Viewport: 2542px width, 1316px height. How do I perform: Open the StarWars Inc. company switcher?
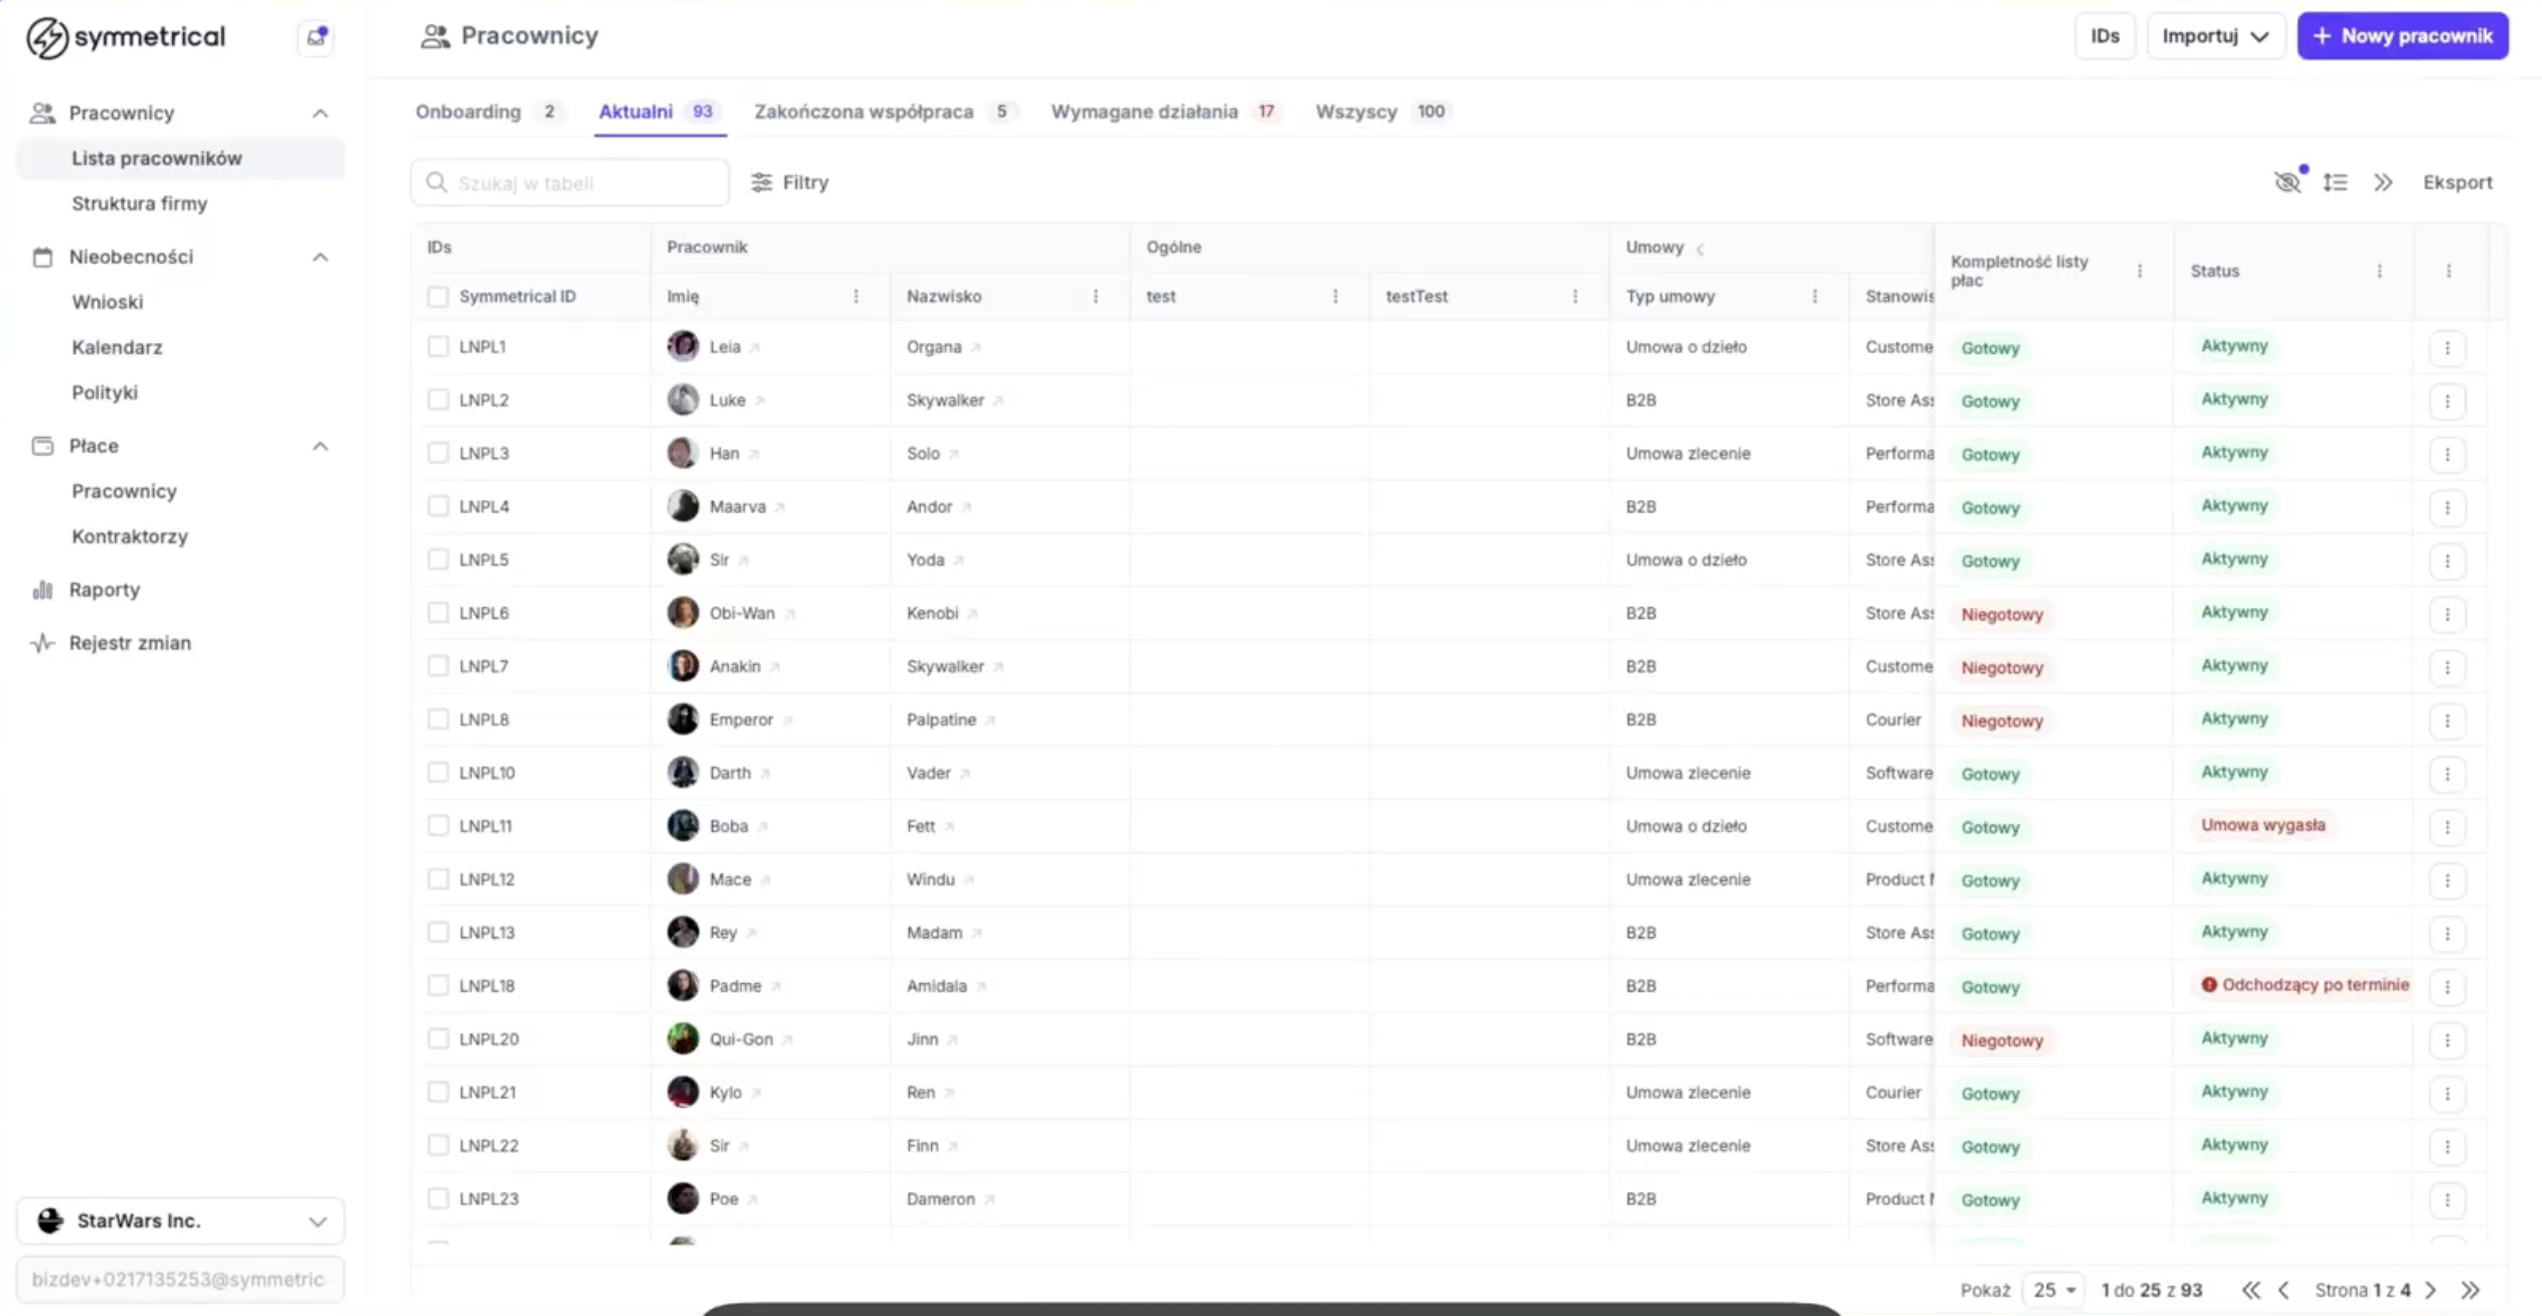pyautogui.click(x=180, y=1220)
